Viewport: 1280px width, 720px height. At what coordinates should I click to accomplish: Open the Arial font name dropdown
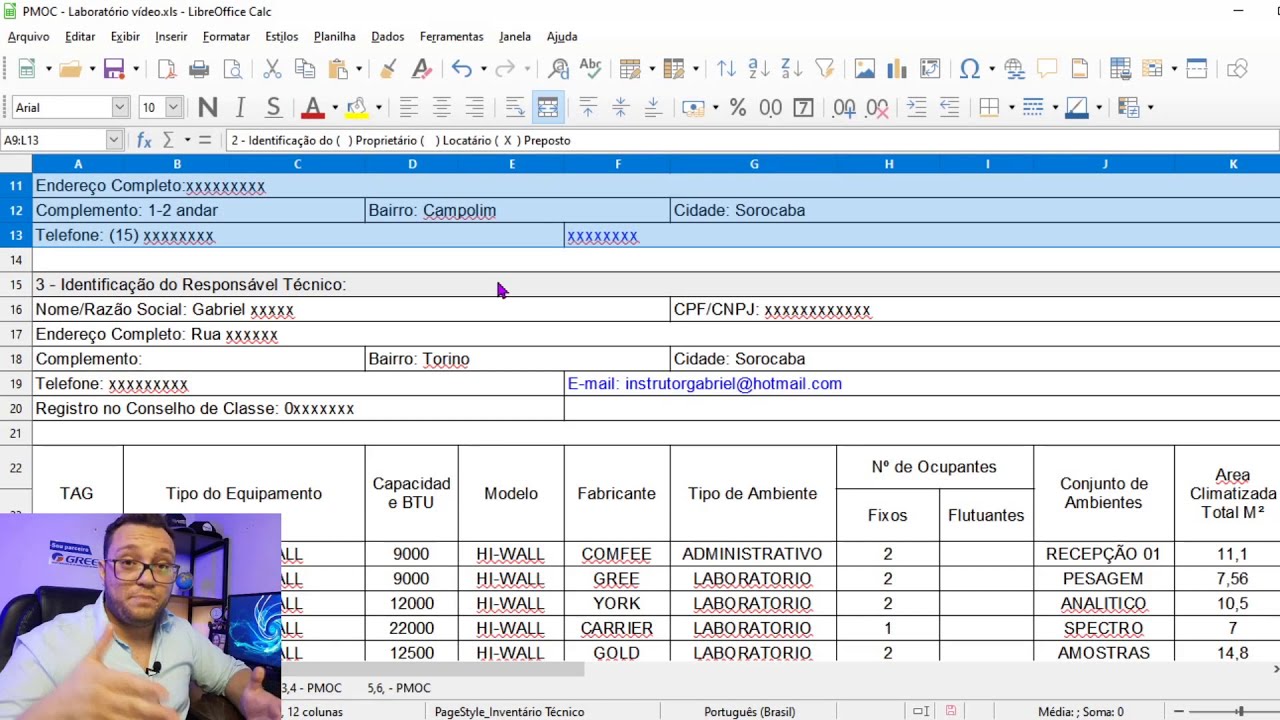click(x=120, y=107)
